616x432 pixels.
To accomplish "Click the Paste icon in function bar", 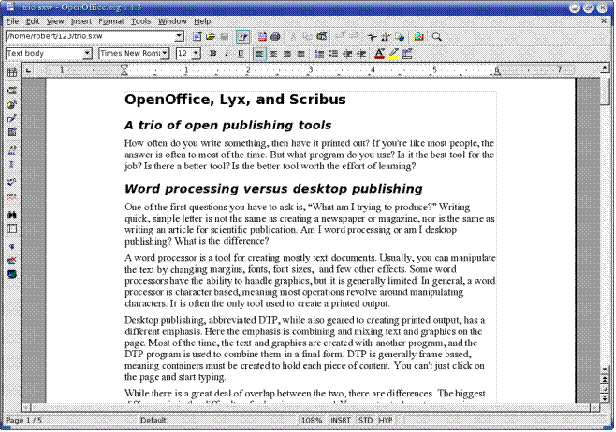I will click(322, 37).
